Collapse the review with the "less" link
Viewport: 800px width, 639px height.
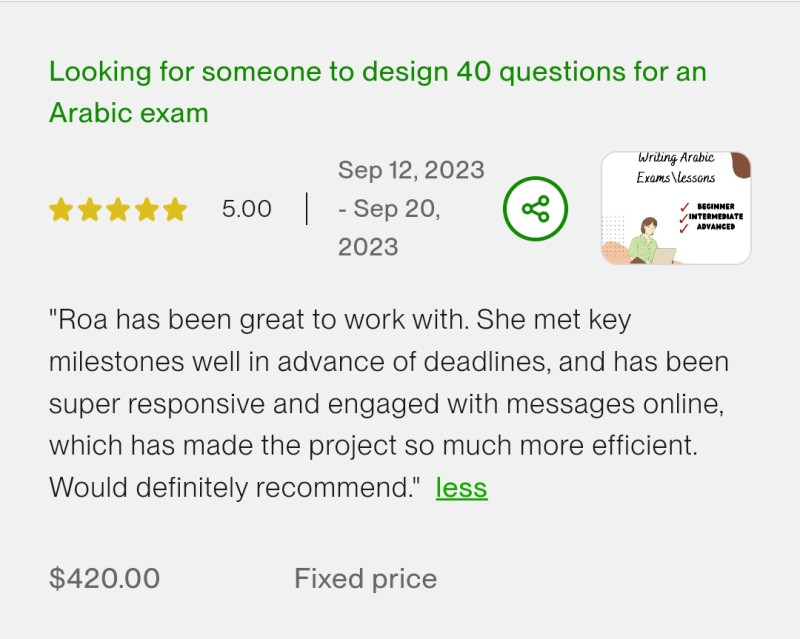click(x=461, y=488)
